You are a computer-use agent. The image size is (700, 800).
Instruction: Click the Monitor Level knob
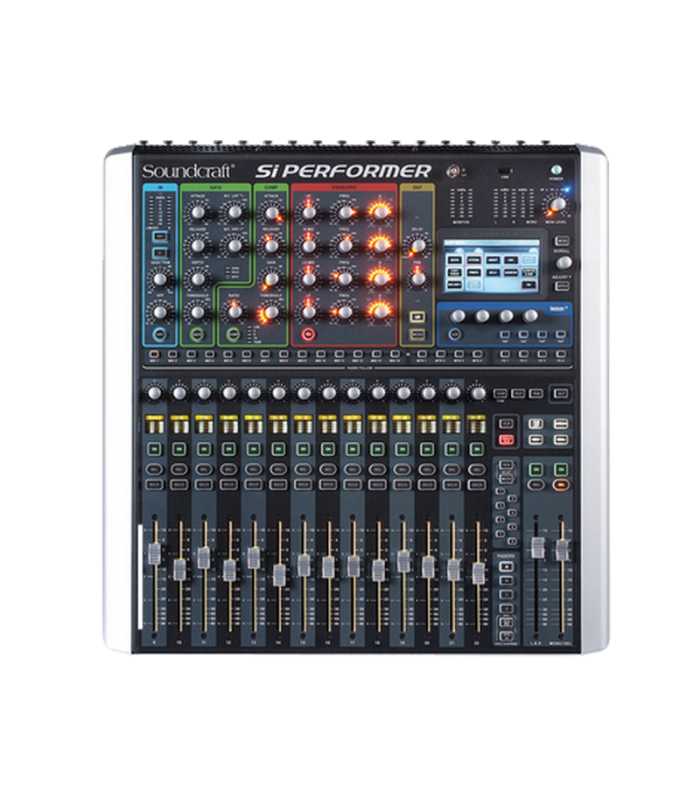(558, 204)
